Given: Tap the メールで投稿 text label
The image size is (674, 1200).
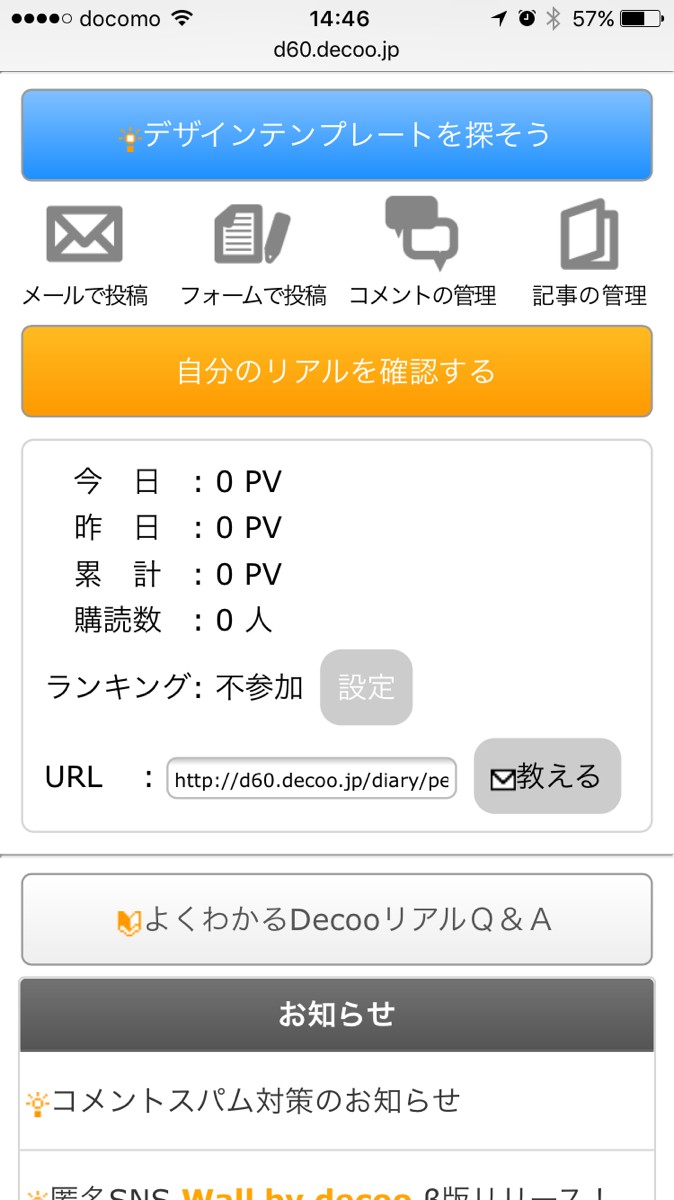Looking at the screenshot, I should 85,296.
